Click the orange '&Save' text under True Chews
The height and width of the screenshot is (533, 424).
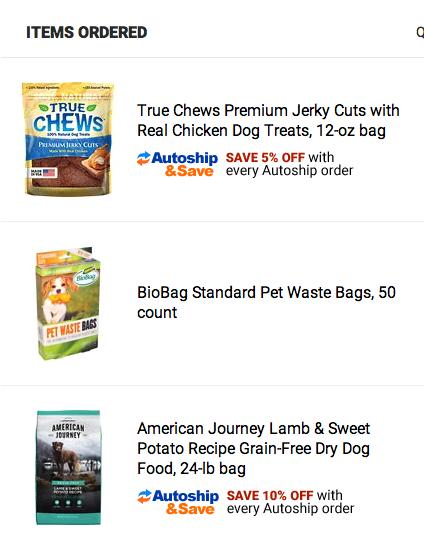click(189, 171)
